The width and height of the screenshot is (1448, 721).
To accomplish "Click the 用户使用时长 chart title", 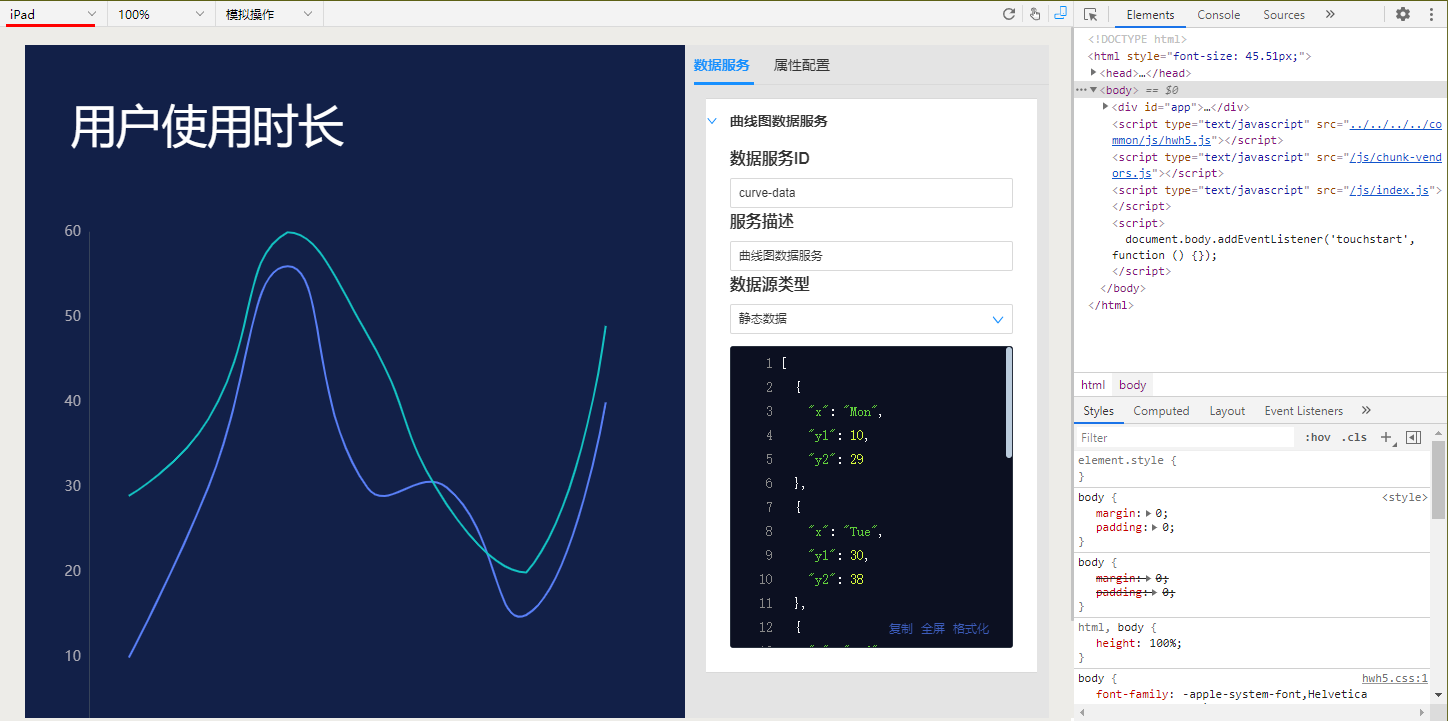I will 207,127.
